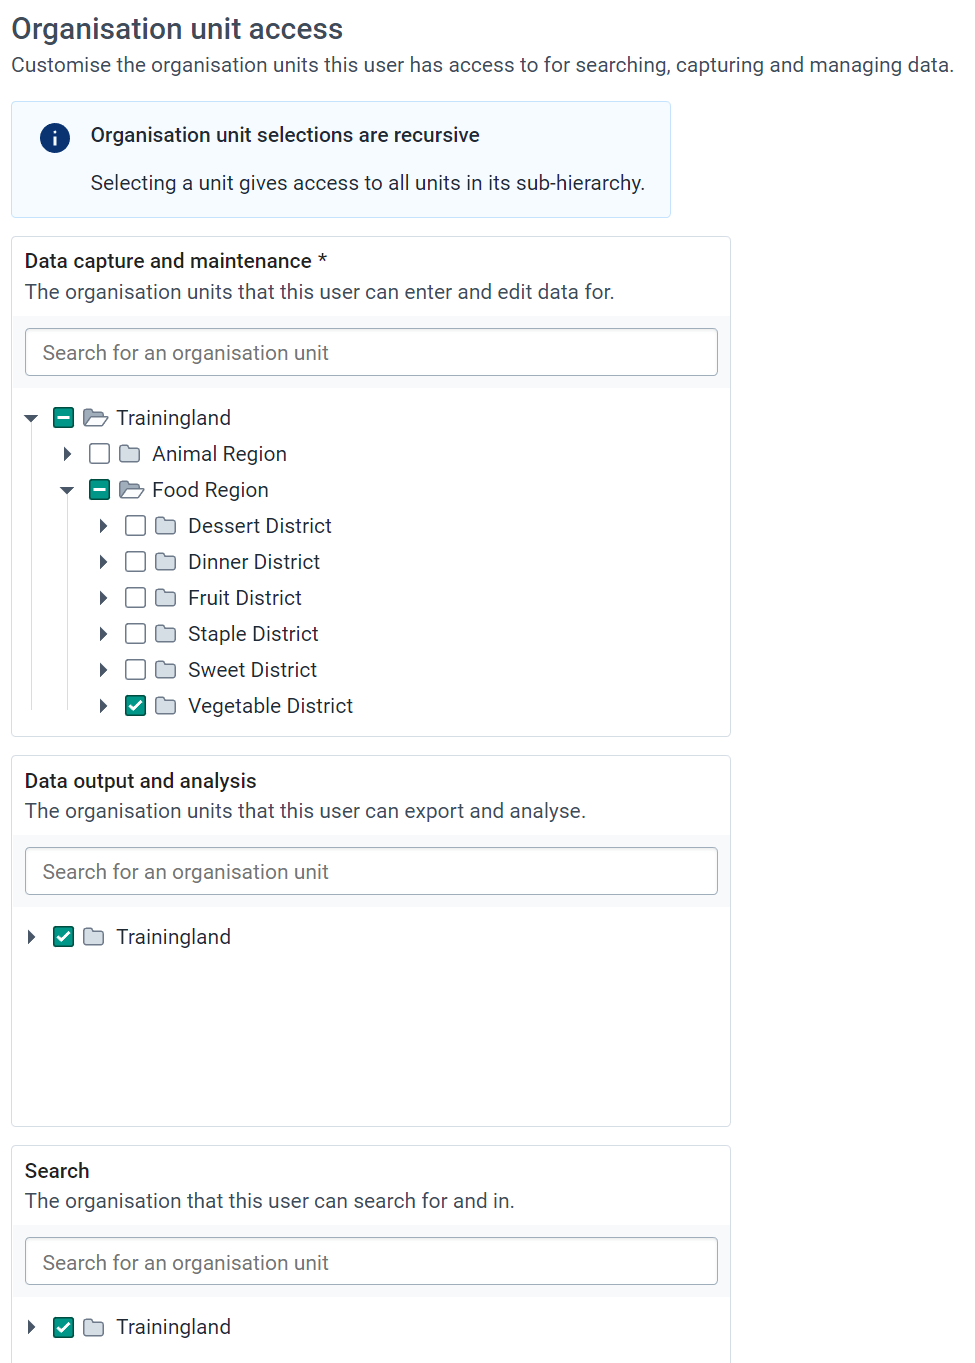Uncheck Trainingland in Data output and analysis
The image size is (975, 1363).
tap(64, 937)
